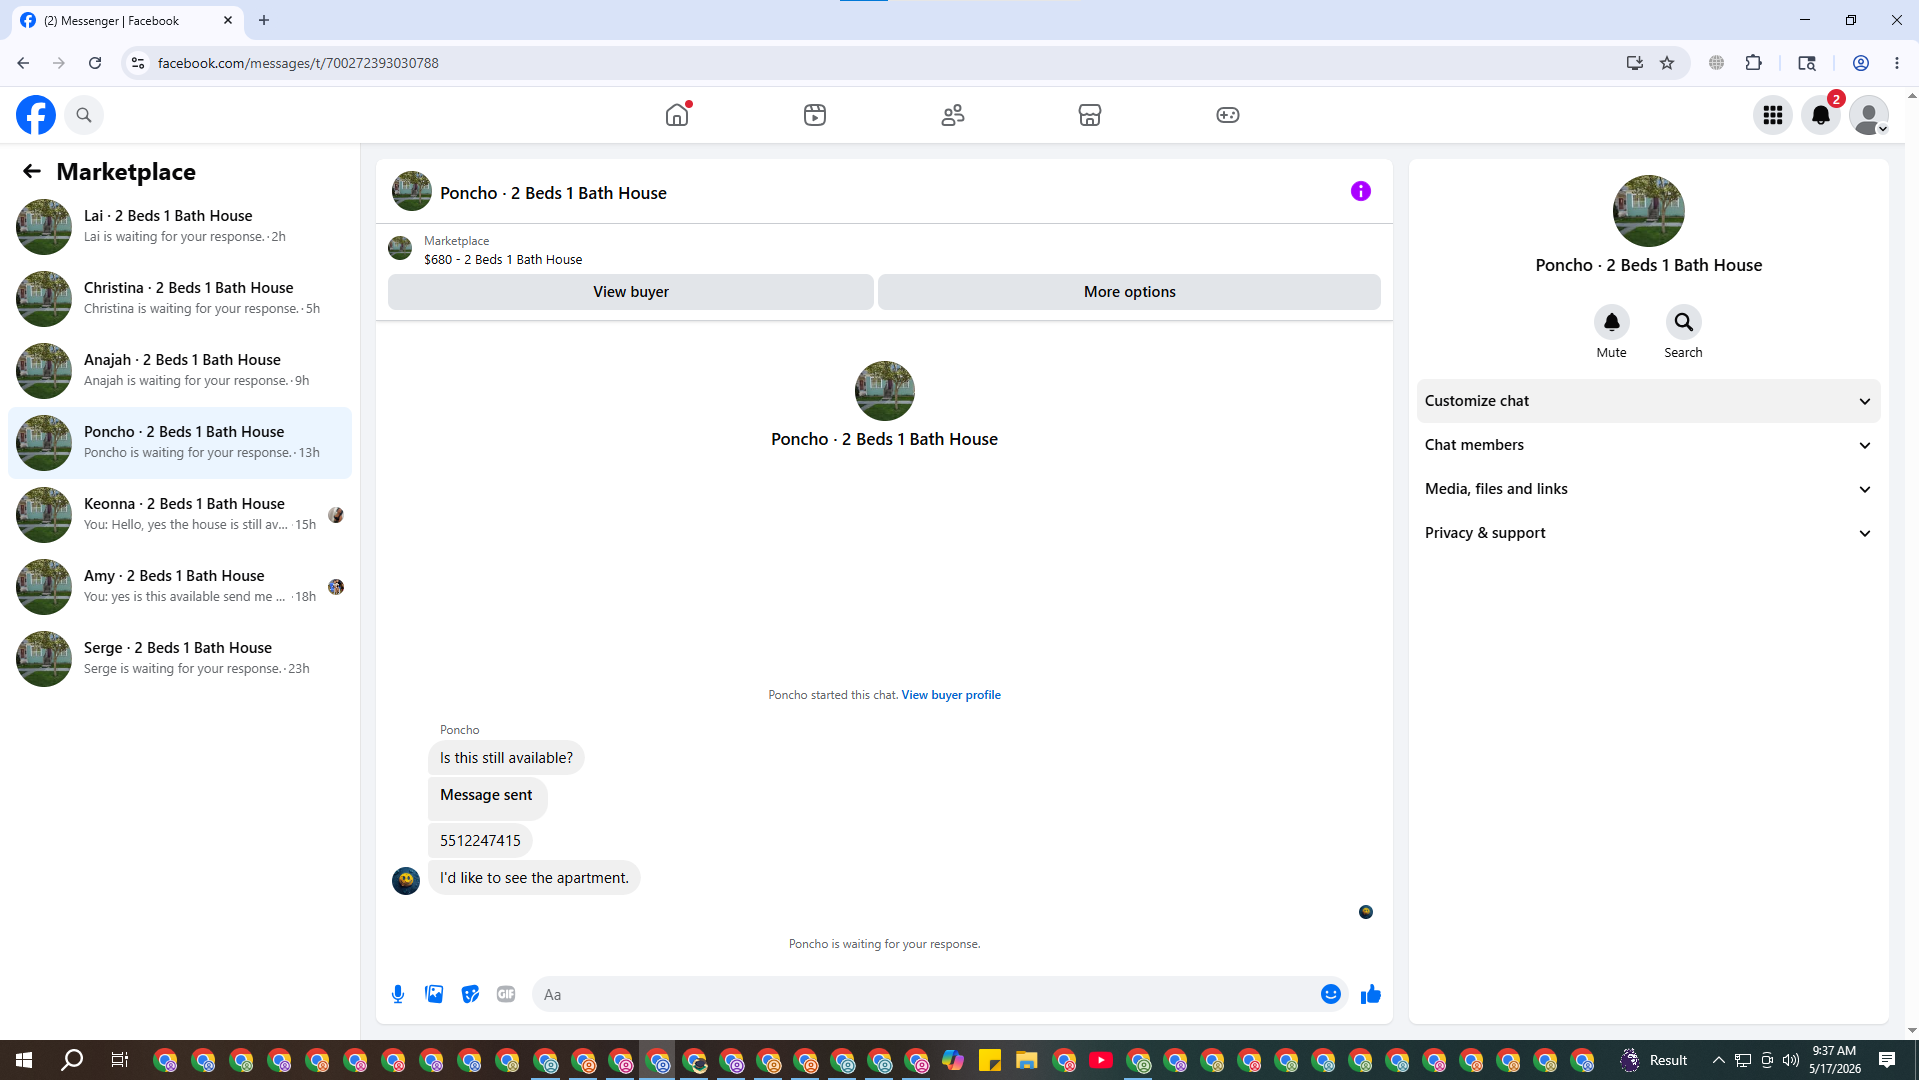
Task: Open the GIF picker
Action: (x=506, y=994)
